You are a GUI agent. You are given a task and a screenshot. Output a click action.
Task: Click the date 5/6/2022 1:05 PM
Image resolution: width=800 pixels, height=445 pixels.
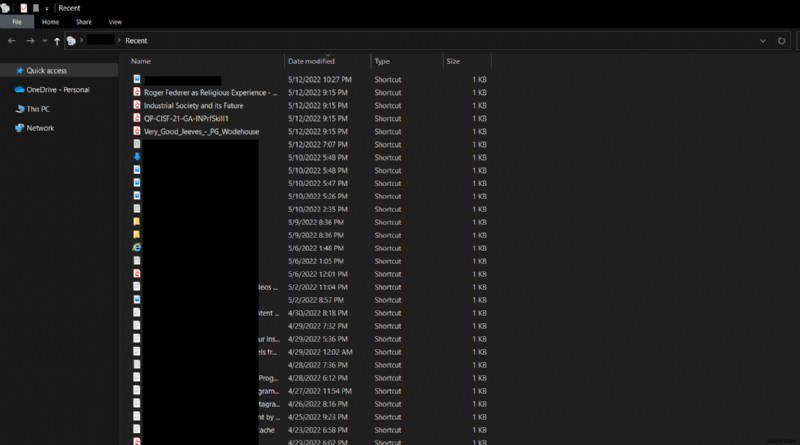(315, 261)
